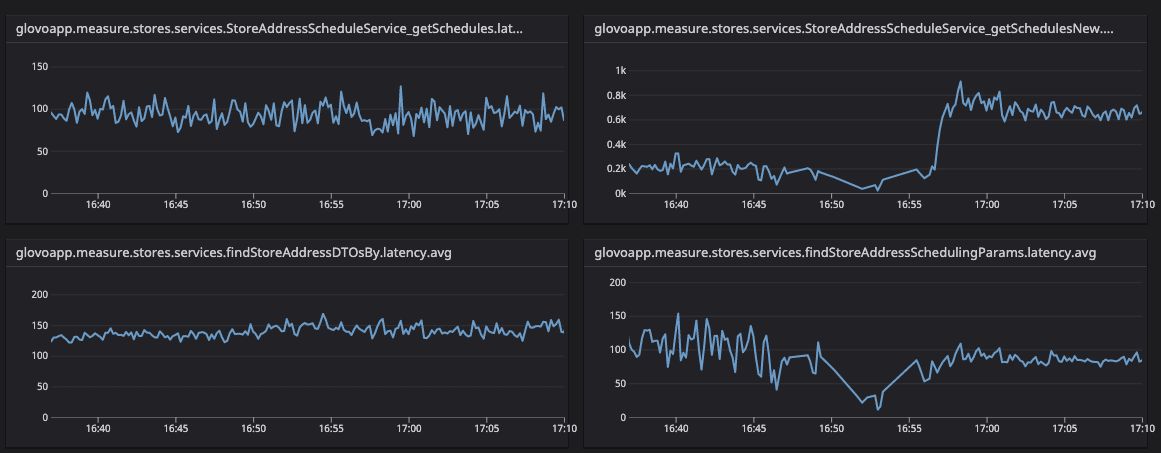Open the StoreAddressScheduleService_getSchedulesNew panel title
The image size is (1161, 453).
tap(854, 29)
